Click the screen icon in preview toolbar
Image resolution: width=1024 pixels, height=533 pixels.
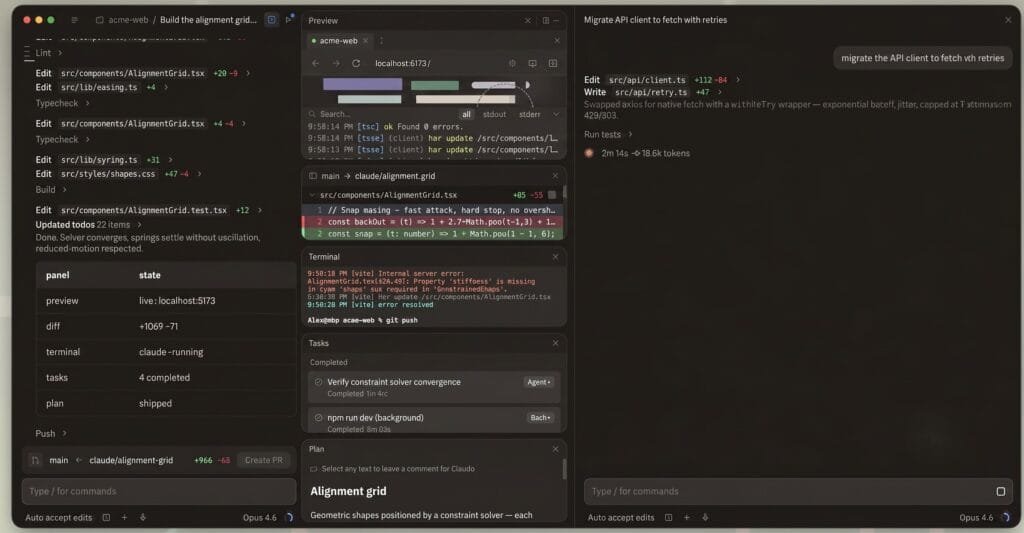pos(532,63)
